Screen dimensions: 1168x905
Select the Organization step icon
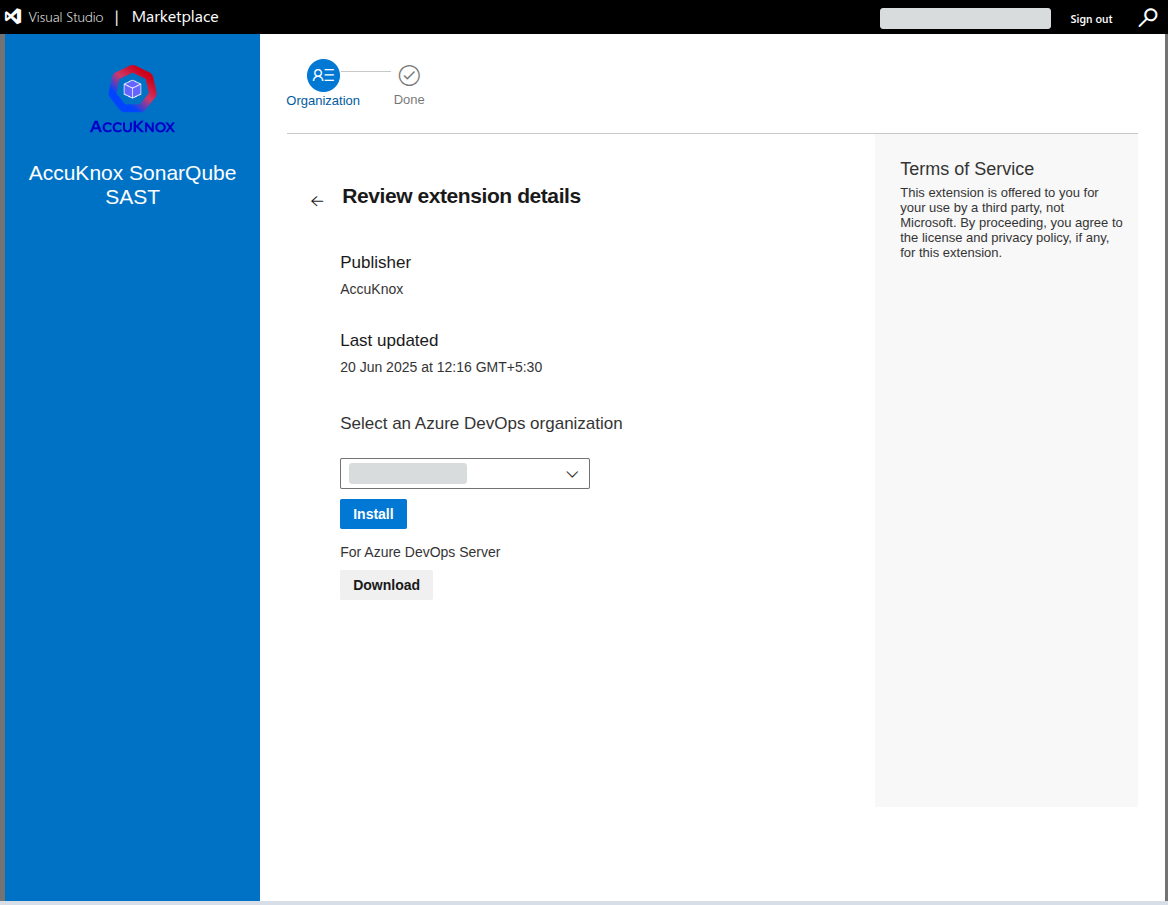(323, 75)
